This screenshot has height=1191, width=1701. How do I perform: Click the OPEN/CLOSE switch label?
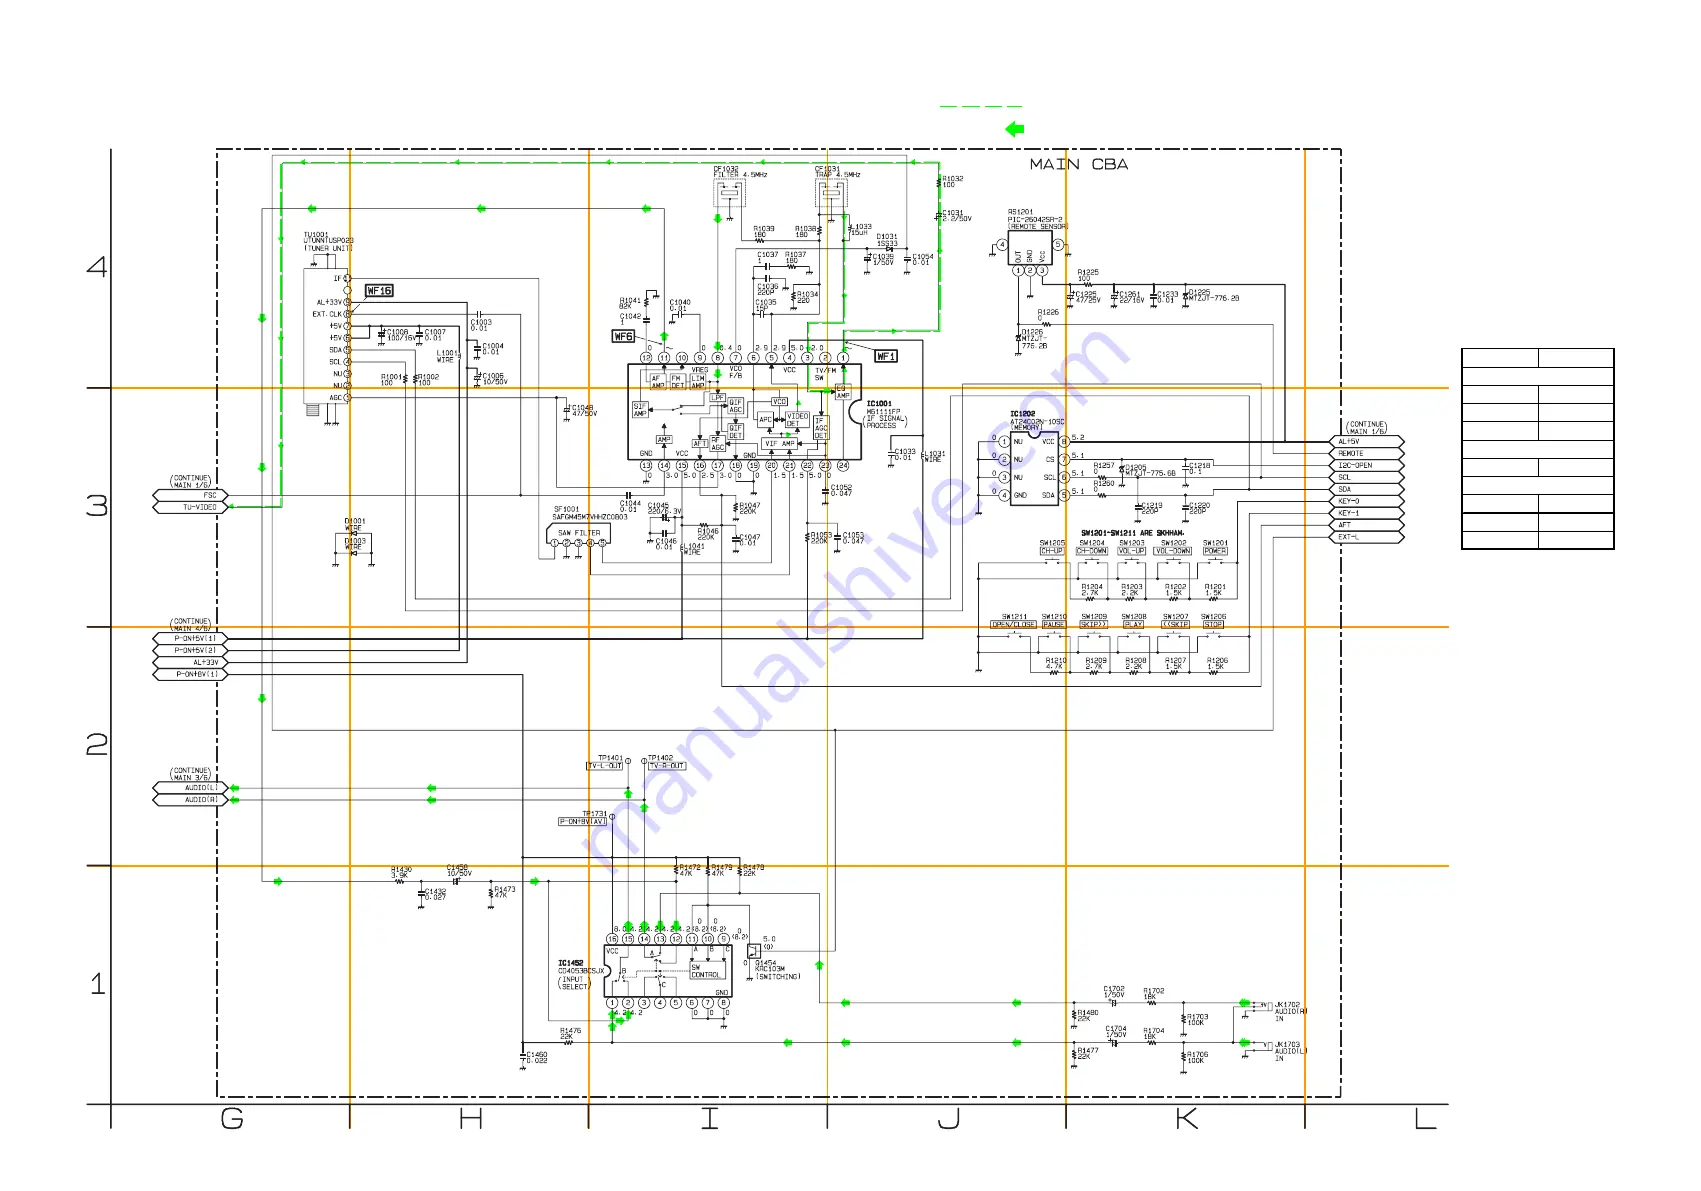1013,625
